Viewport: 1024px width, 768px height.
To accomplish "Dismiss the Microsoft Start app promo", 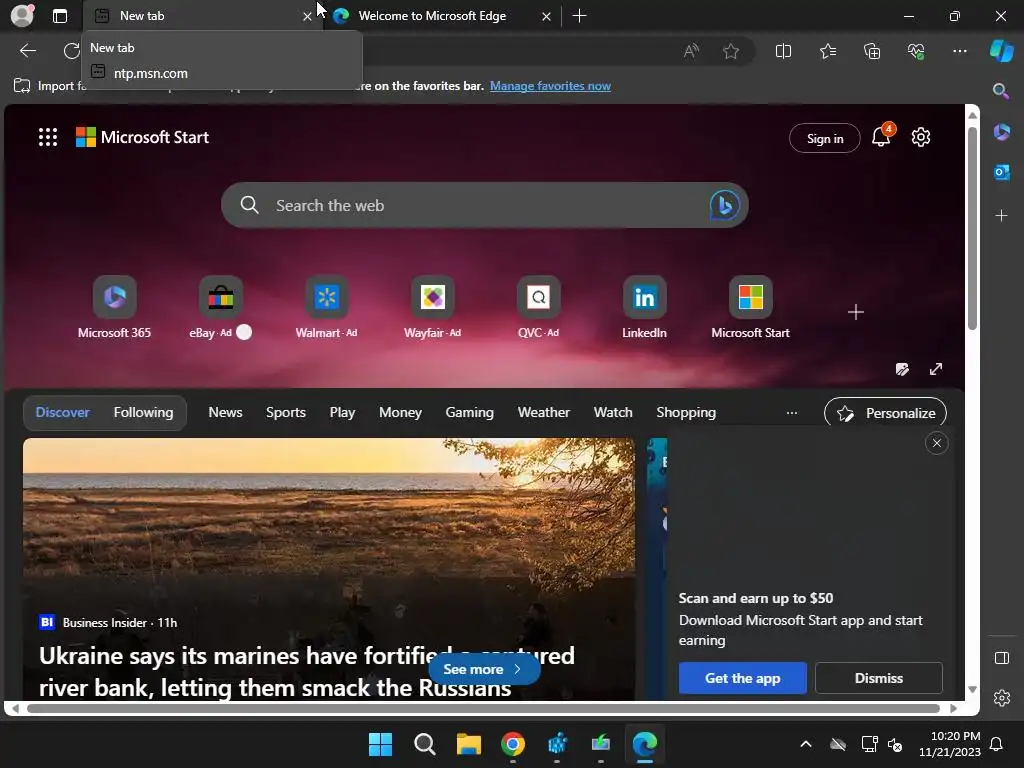I will [879, 678].
